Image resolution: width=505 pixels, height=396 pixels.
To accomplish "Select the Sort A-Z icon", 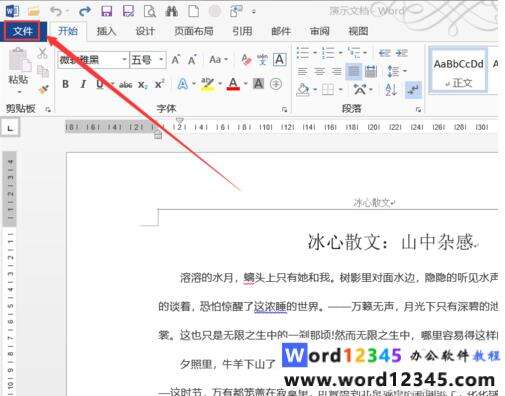I will point(390,89).
